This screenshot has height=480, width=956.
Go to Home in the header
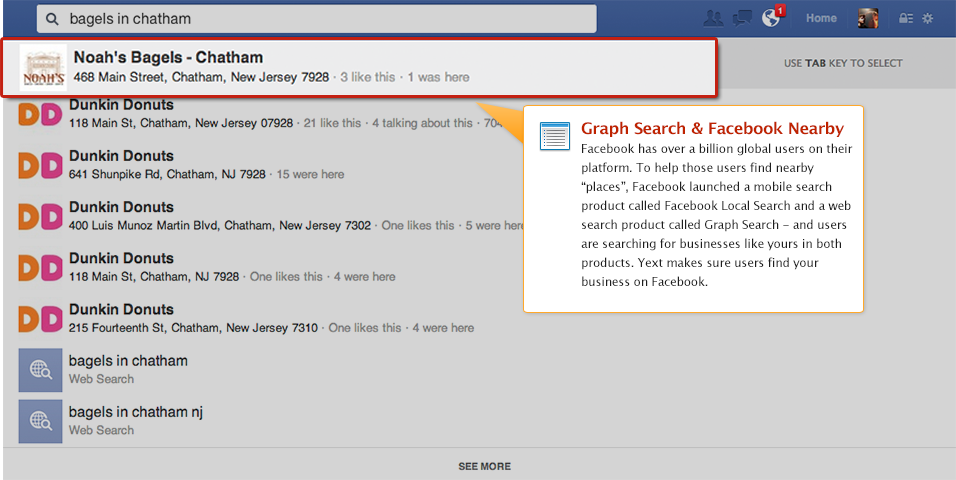click(821, 18)
